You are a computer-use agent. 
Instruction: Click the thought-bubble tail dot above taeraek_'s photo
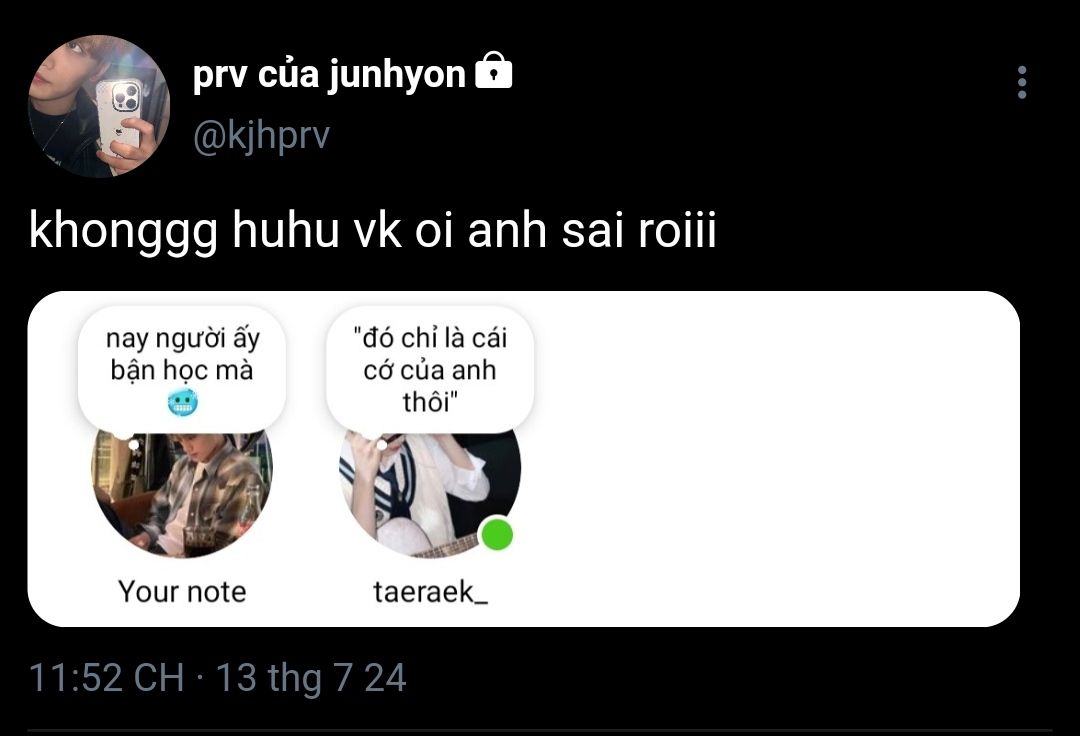[x=381, y=445]
